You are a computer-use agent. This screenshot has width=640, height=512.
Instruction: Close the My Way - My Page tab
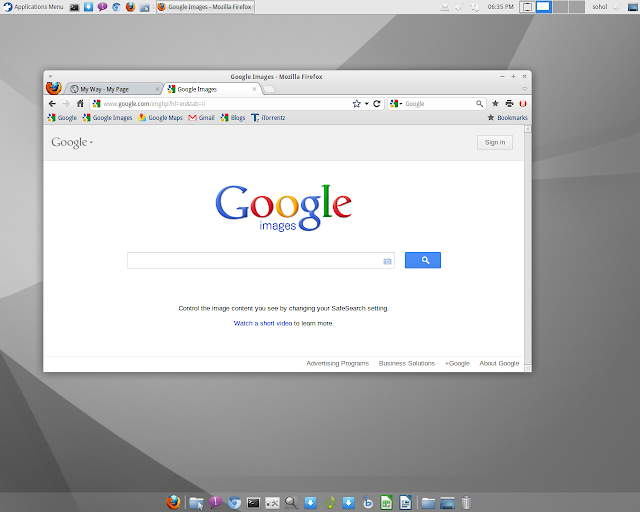click(x=157, y=89)
